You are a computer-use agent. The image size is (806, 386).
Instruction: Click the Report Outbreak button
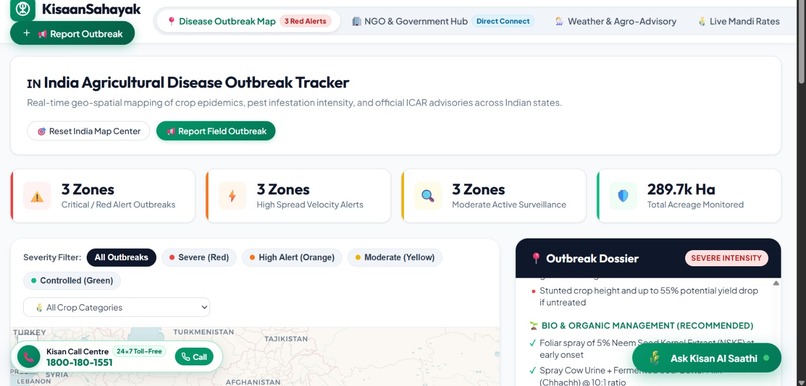(x=72, y=33)
